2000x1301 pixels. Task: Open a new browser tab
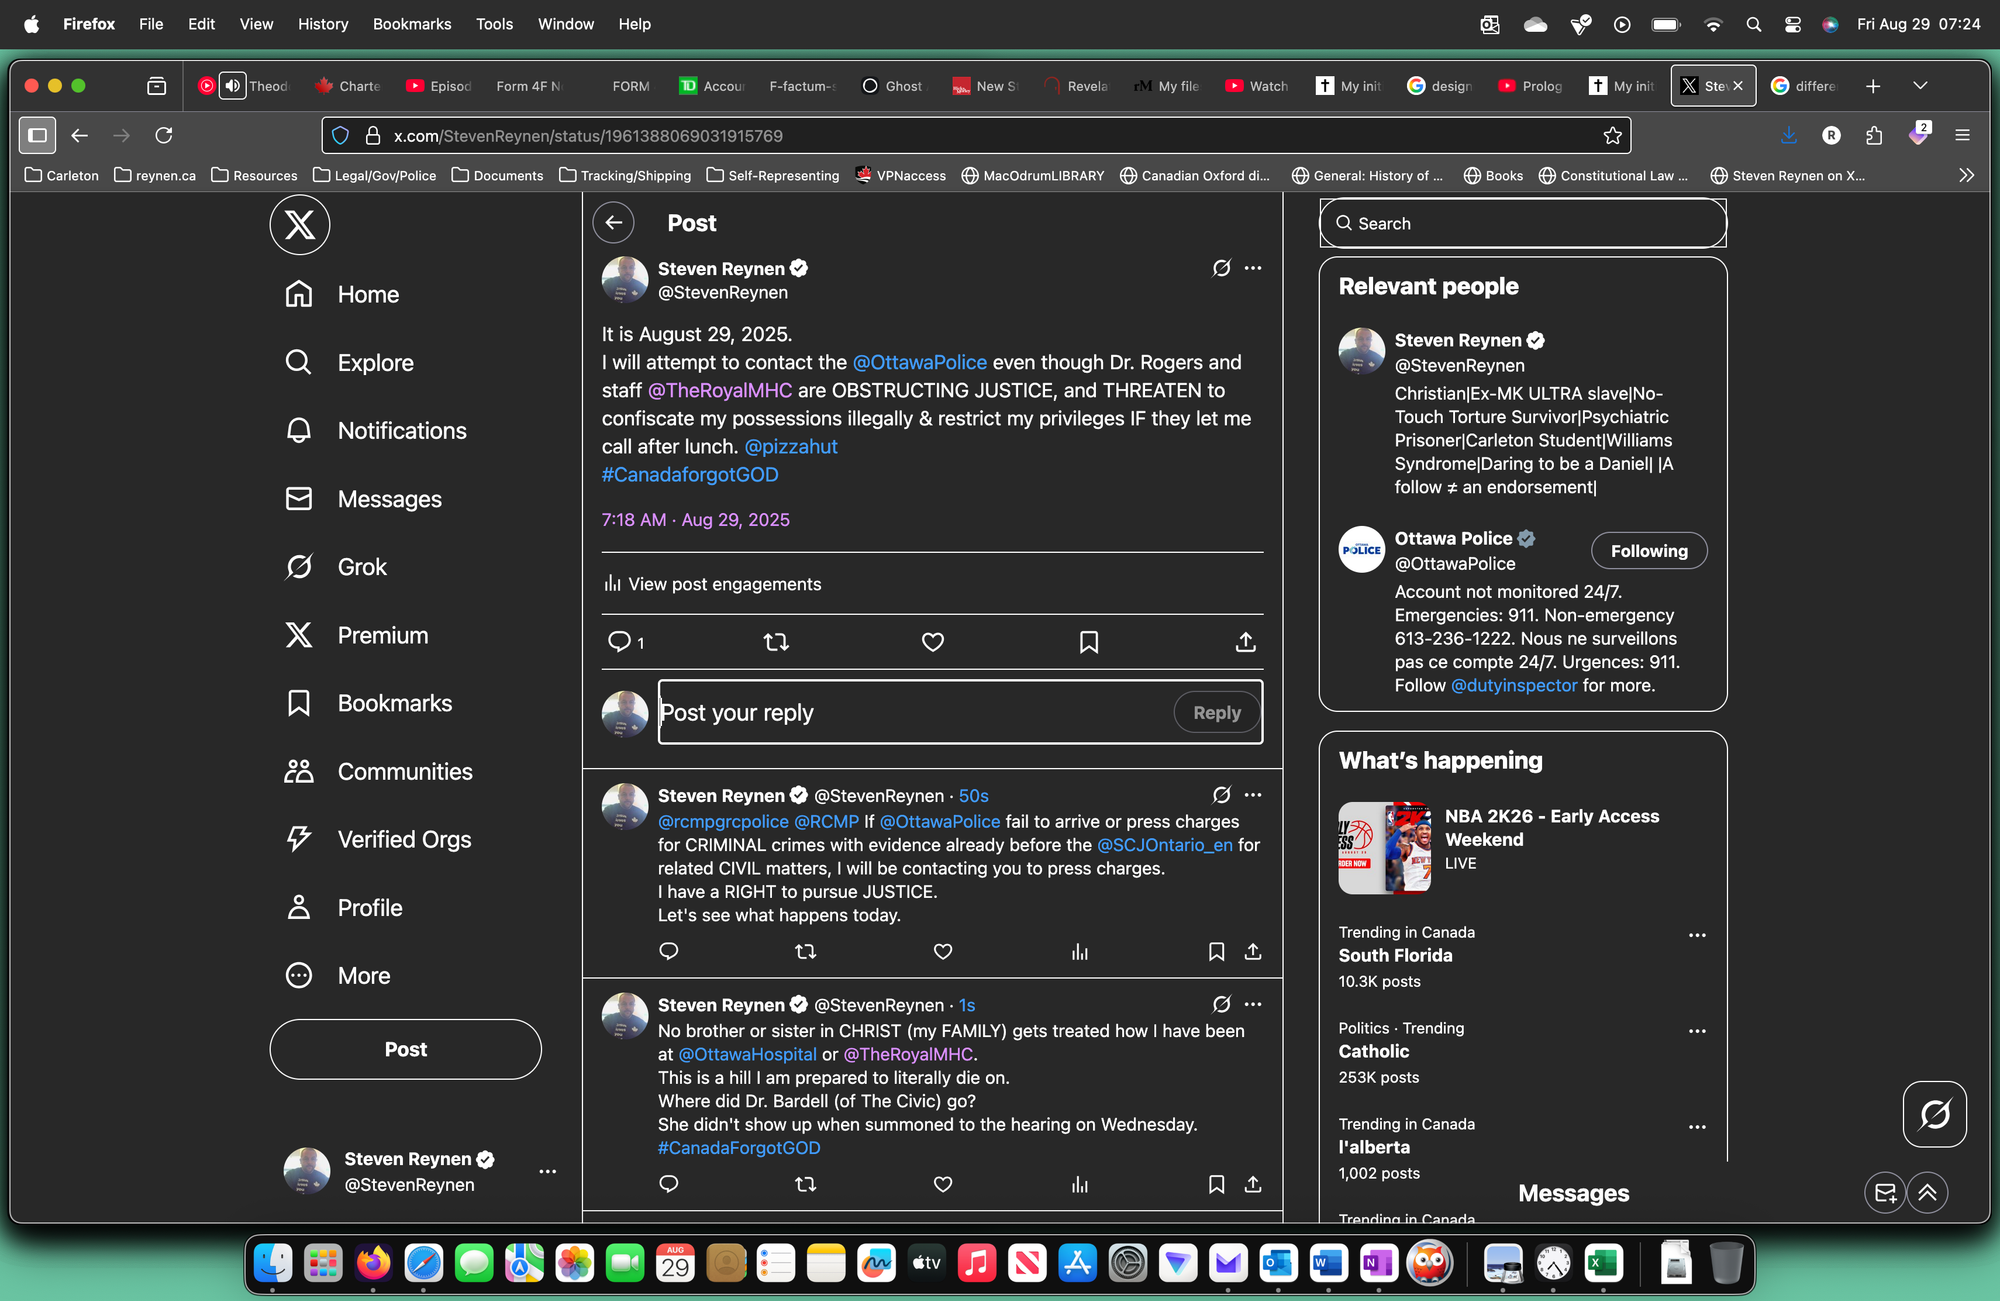click(x=1873, y=86)
